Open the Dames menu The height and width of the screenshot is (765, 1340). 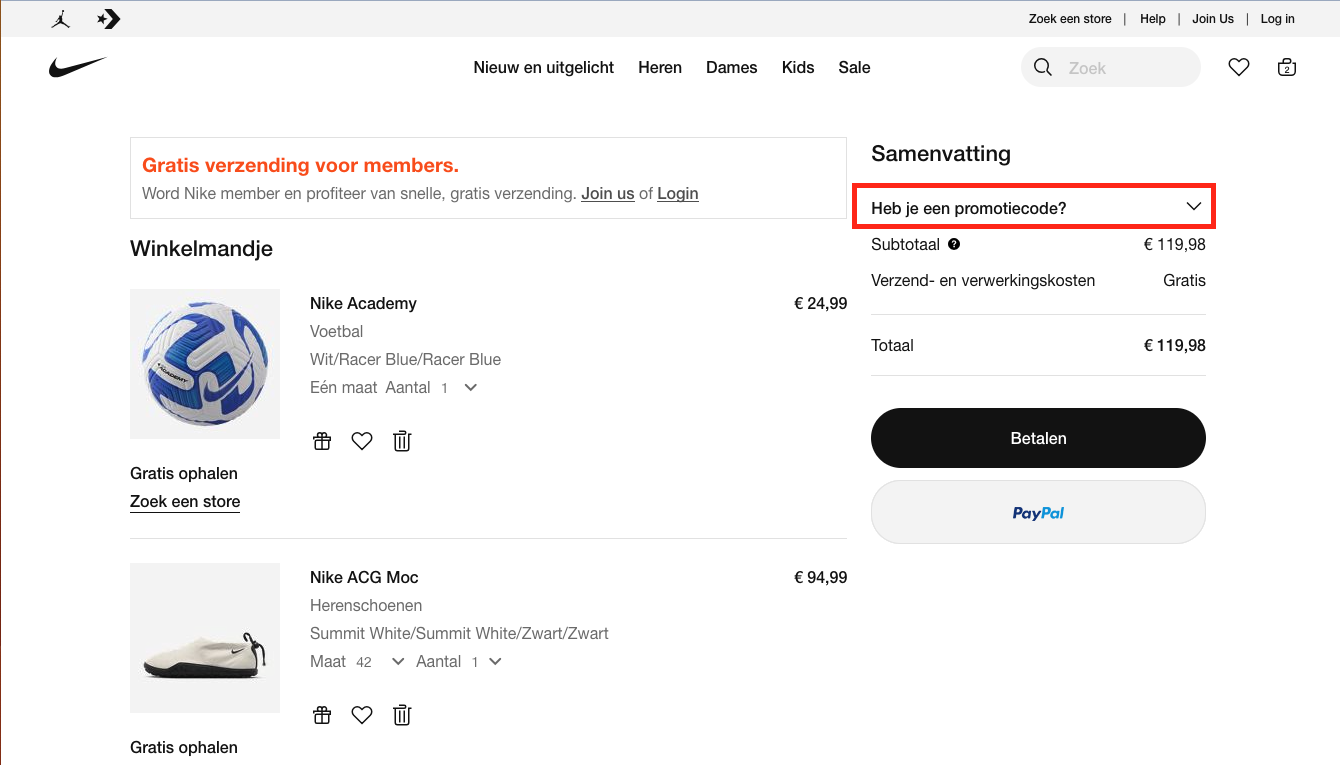point(732,67)
